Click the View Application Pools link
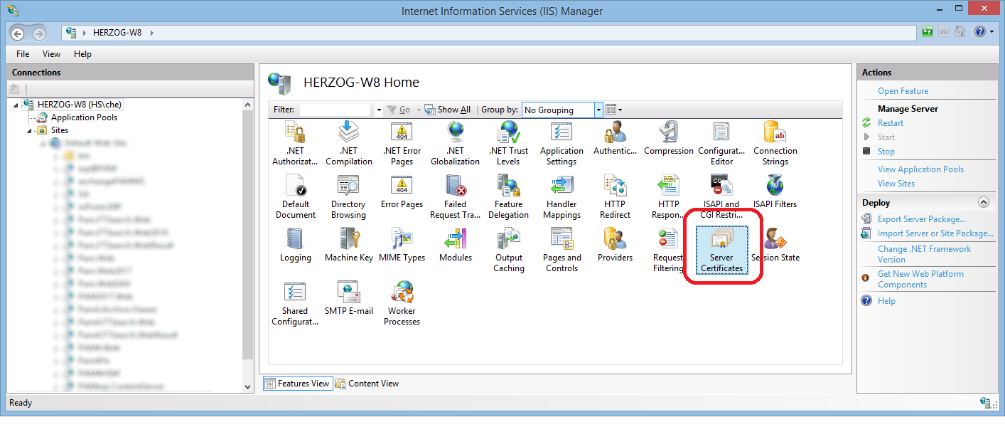The height and width of the screenshot is (427, 1005). 920,169
